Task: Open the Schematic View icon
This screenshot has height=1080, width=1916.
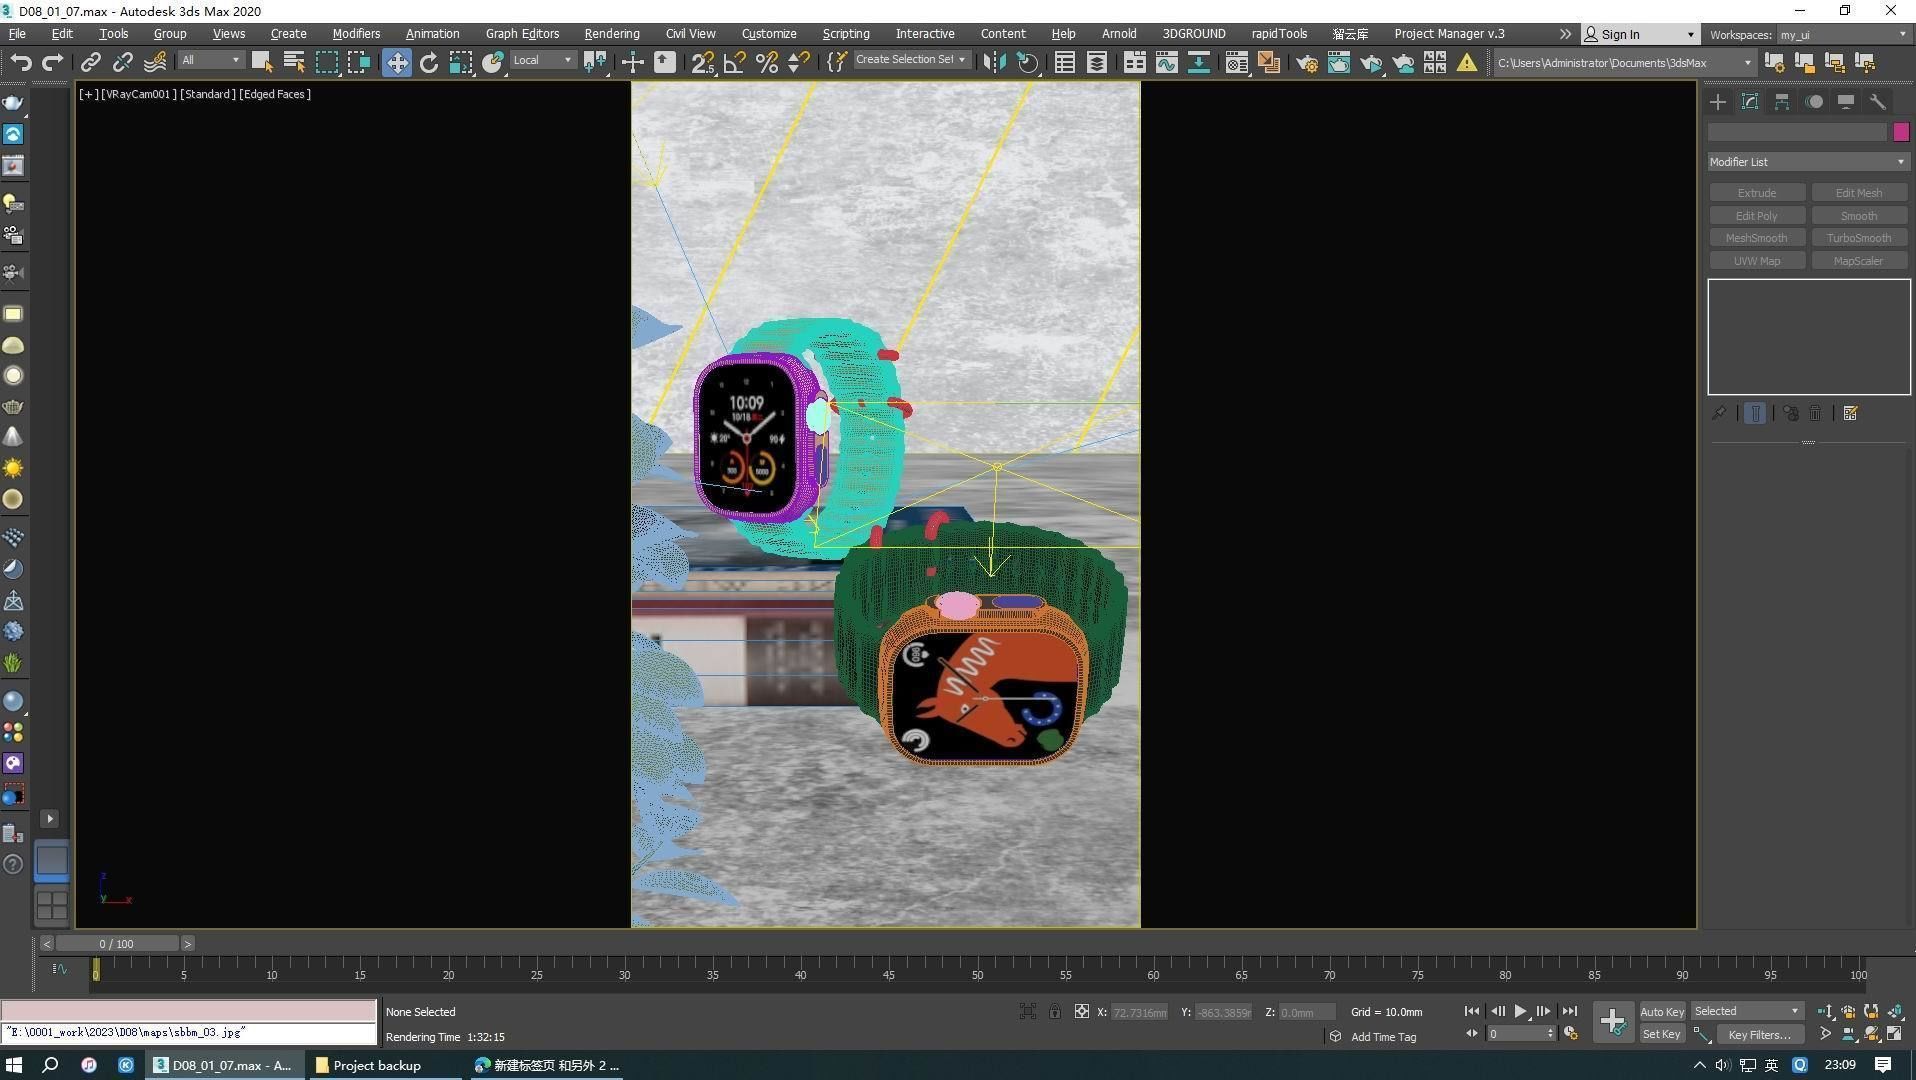Action: pos(1199,63)
